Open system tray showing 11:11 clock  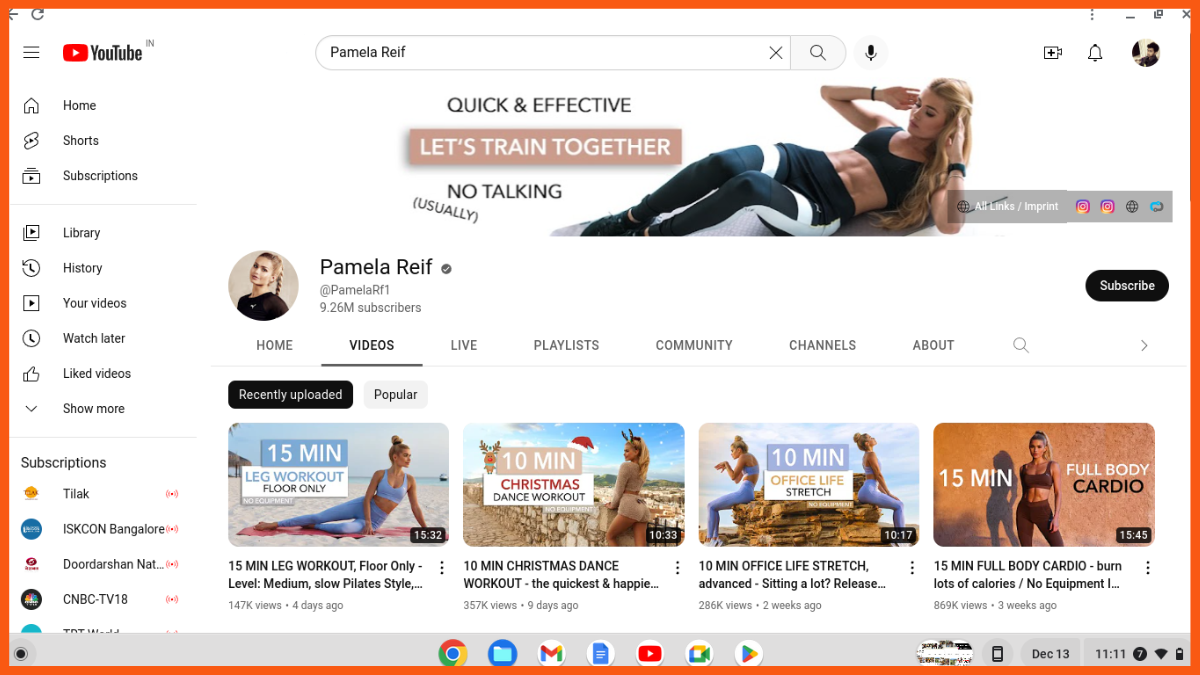pyautogui.click(x=1138, y=654)
